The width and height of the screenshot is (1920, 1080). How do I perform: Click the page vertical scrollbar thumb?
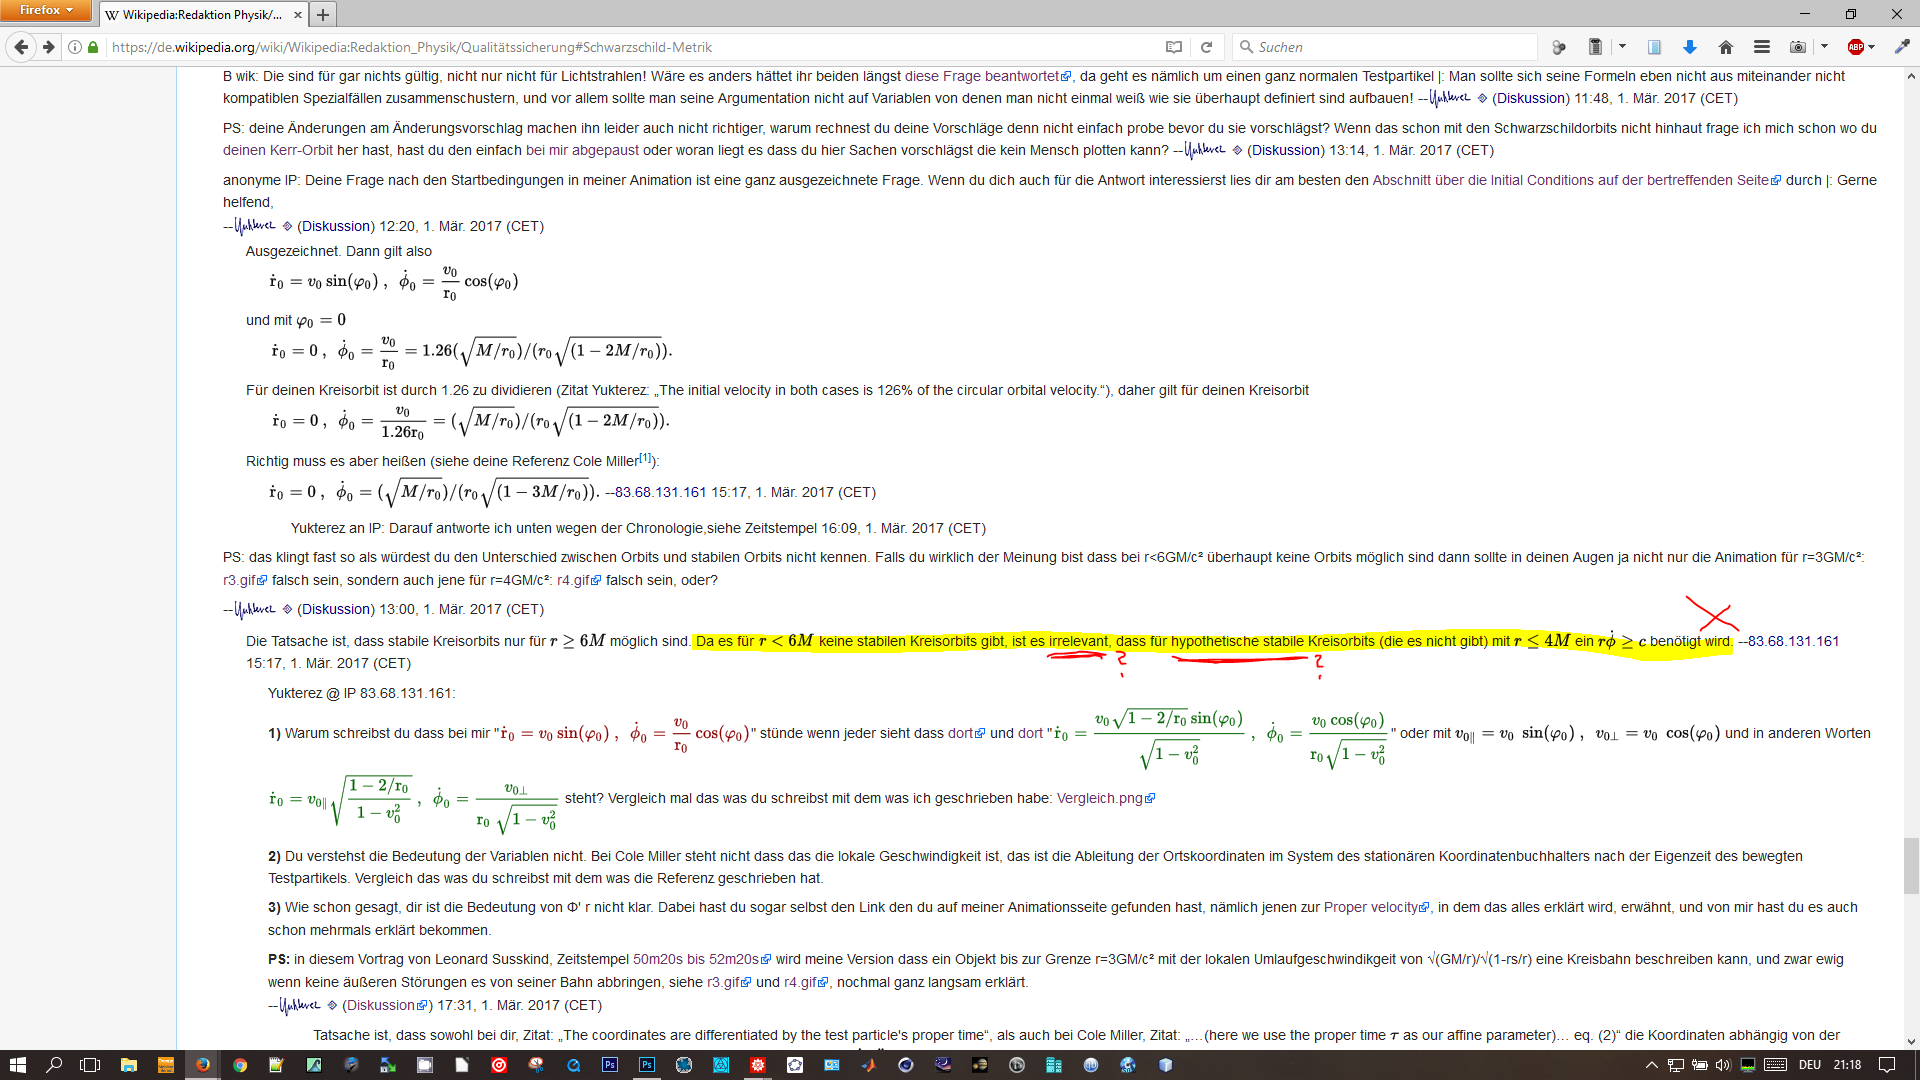click(x=1911, y=865)
